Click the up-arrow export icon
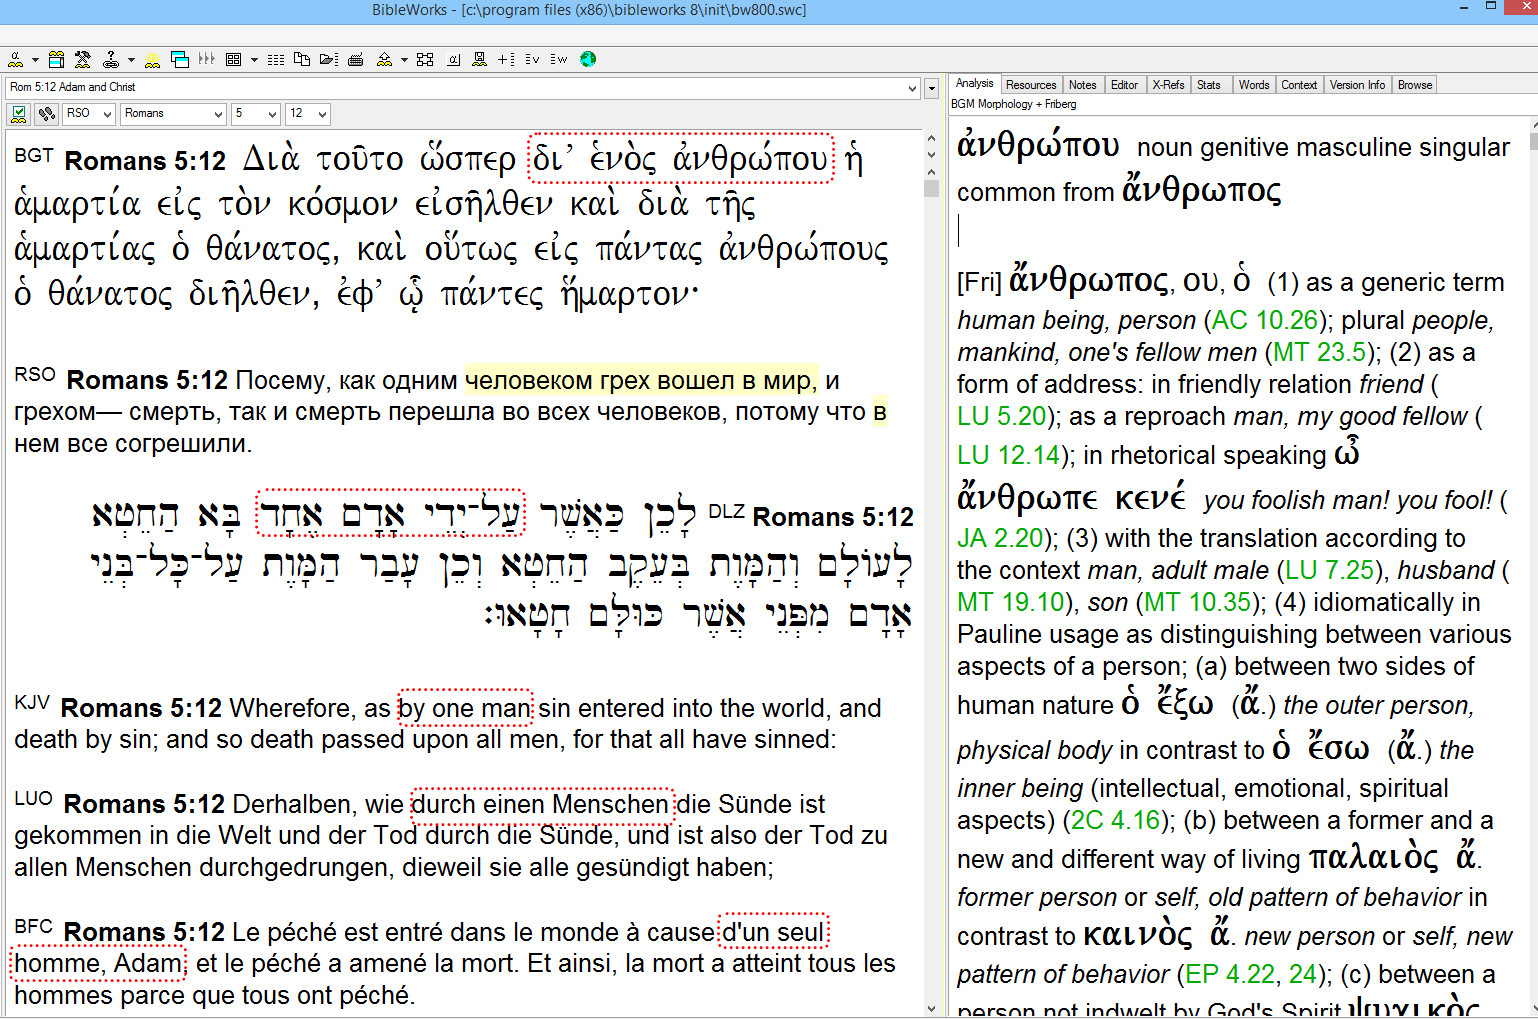The height and width of the screenshot is (1019, 1538). click(384, 59)
